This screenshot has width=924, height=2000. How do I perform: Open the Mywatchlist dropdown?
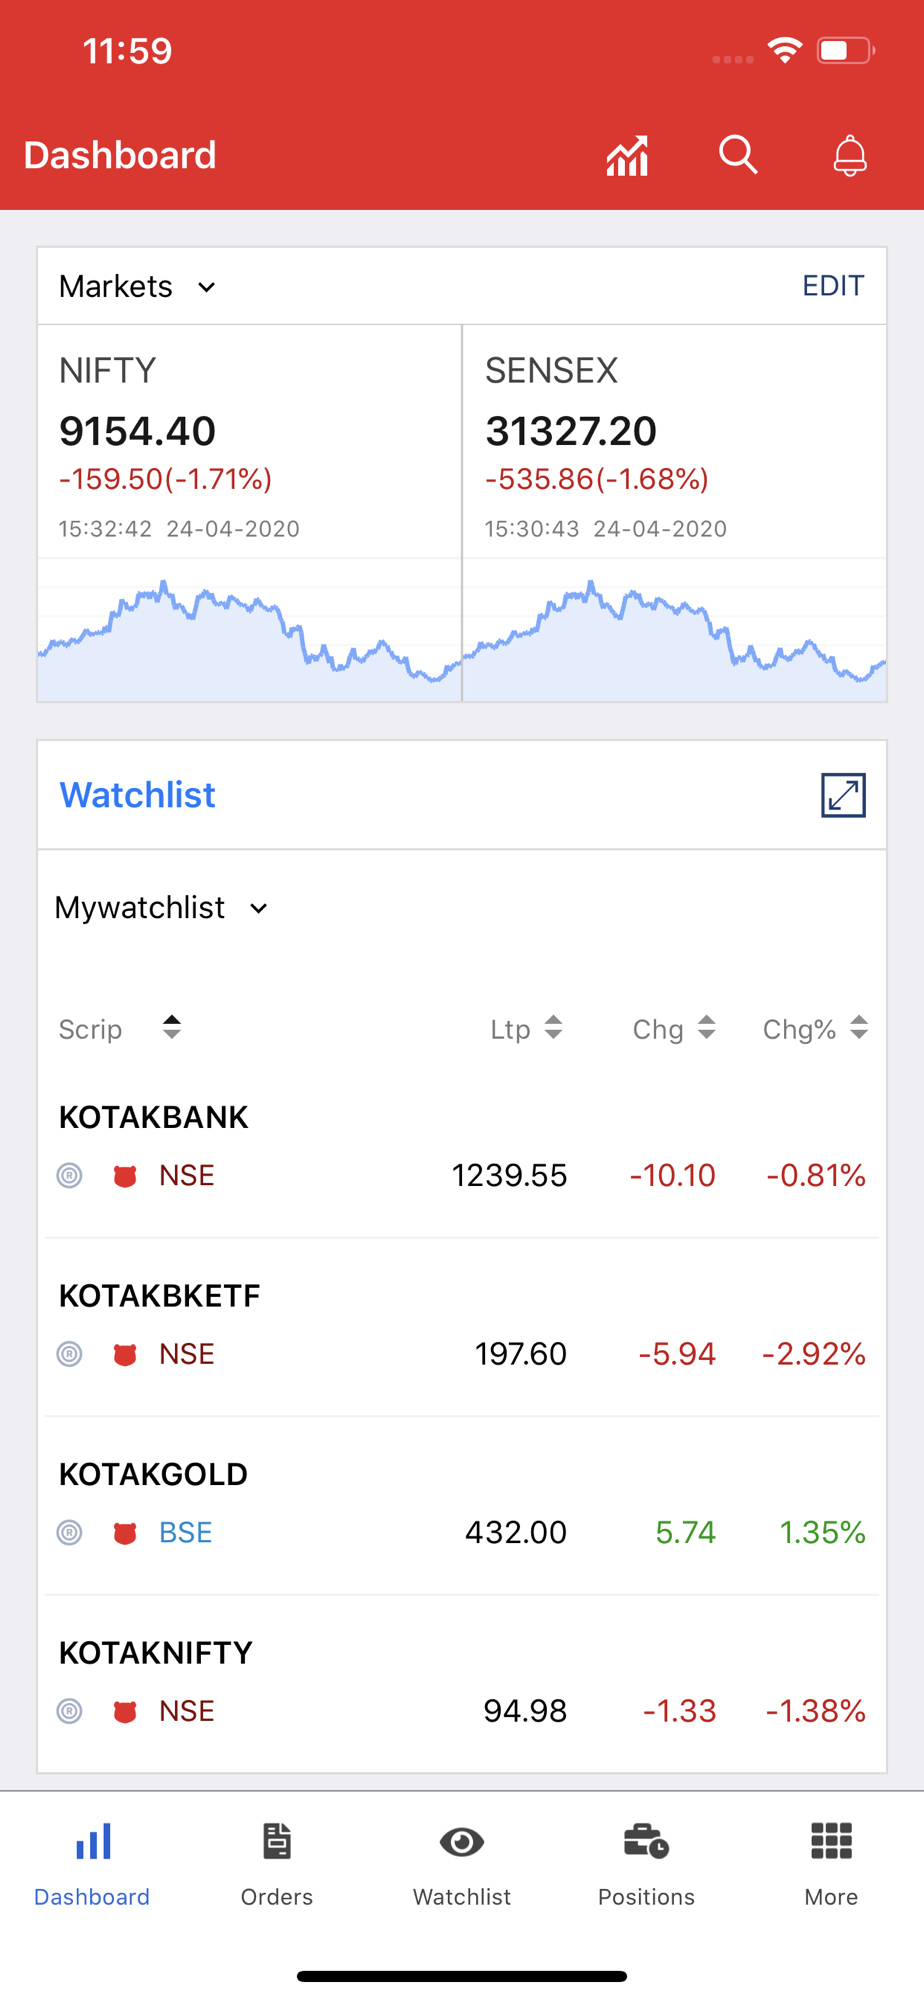162,907
